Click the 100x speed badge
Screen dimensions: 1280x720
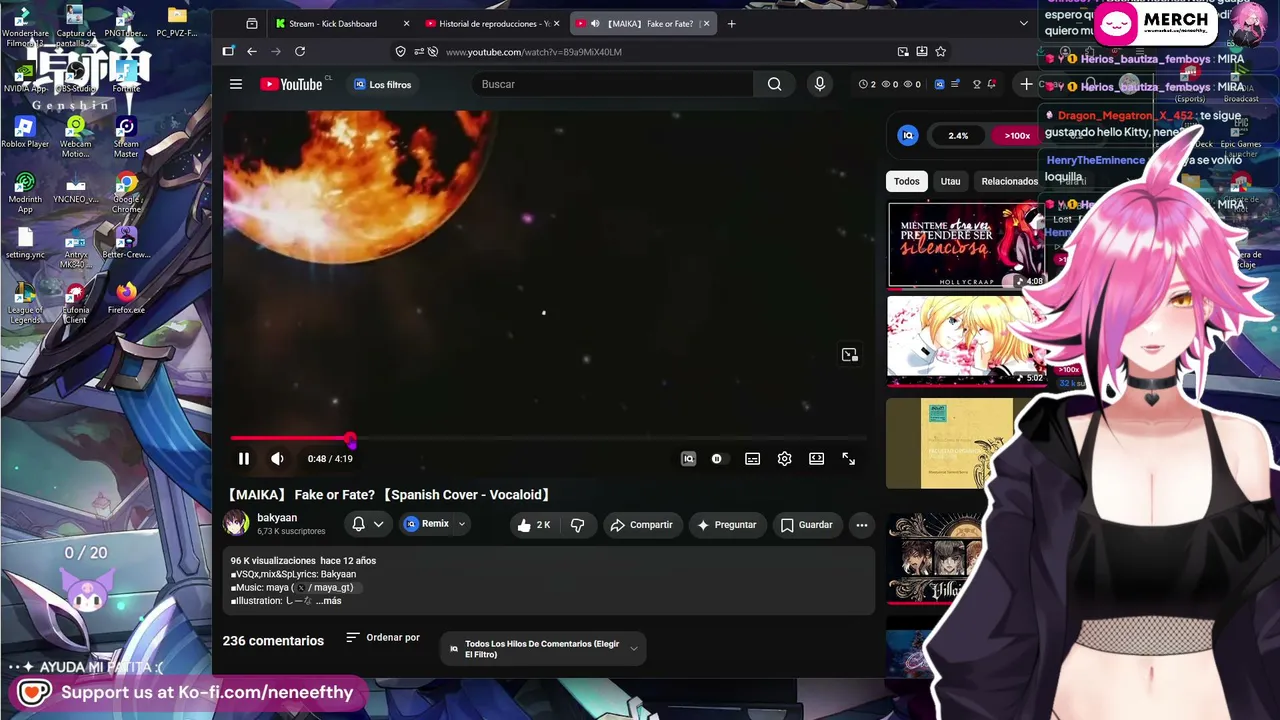click(x=1017, y=135)
